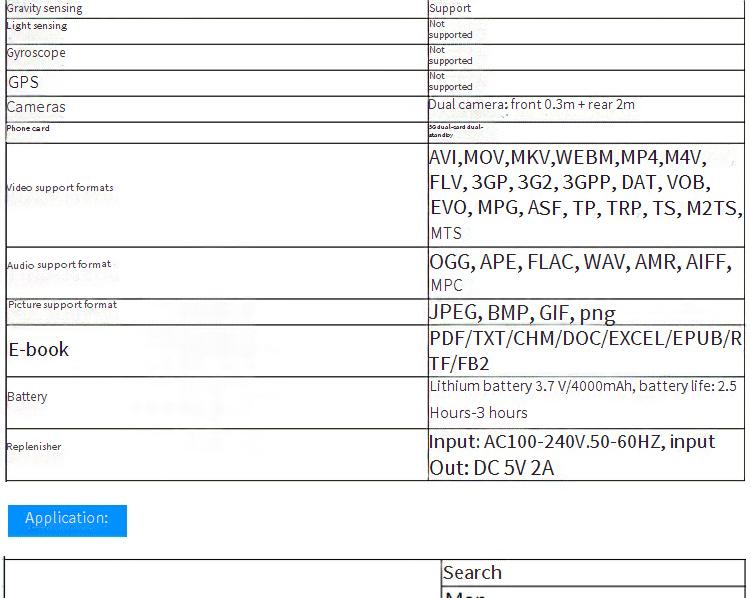Click the Dual camera specification text
The height and width of the screenshot is (598, 750).
pyautogui.click(x=531, y=105)
